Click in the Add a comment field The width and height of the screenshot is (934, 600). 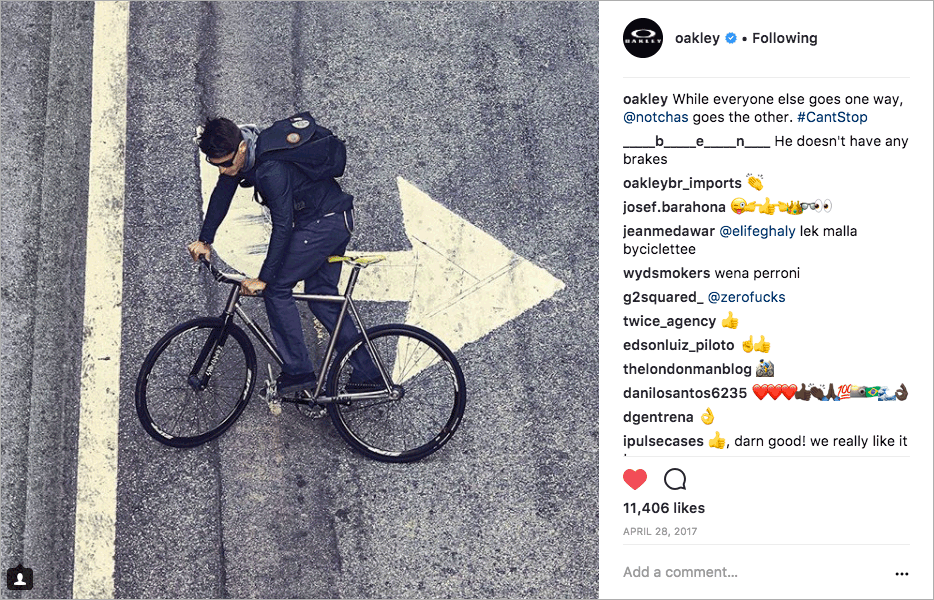(x=754, y=573)
